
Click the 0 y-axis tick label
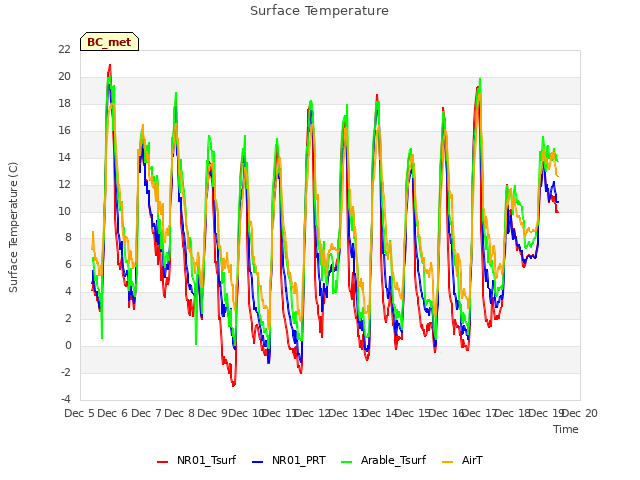[x=68, y=346]
